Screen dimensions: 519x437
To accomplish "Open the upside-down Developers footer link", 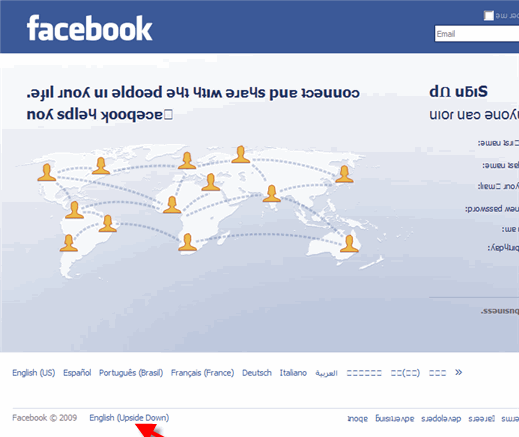I will click(441, 418).
